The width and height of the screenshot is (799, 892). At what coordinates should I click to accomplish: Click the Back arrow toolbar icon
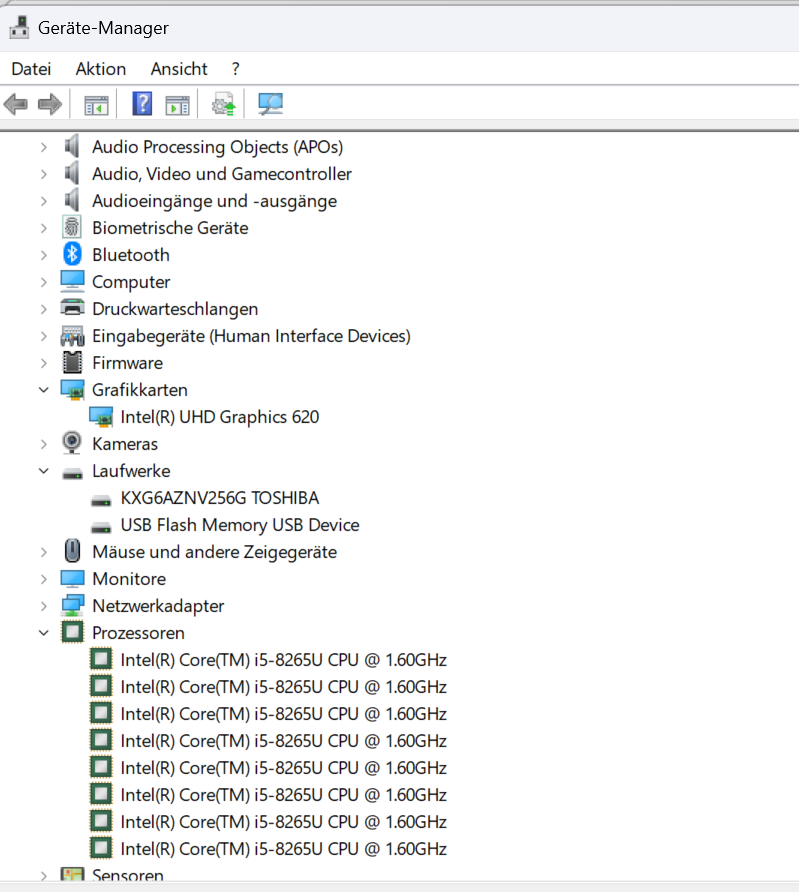click(x=15, y=104)
